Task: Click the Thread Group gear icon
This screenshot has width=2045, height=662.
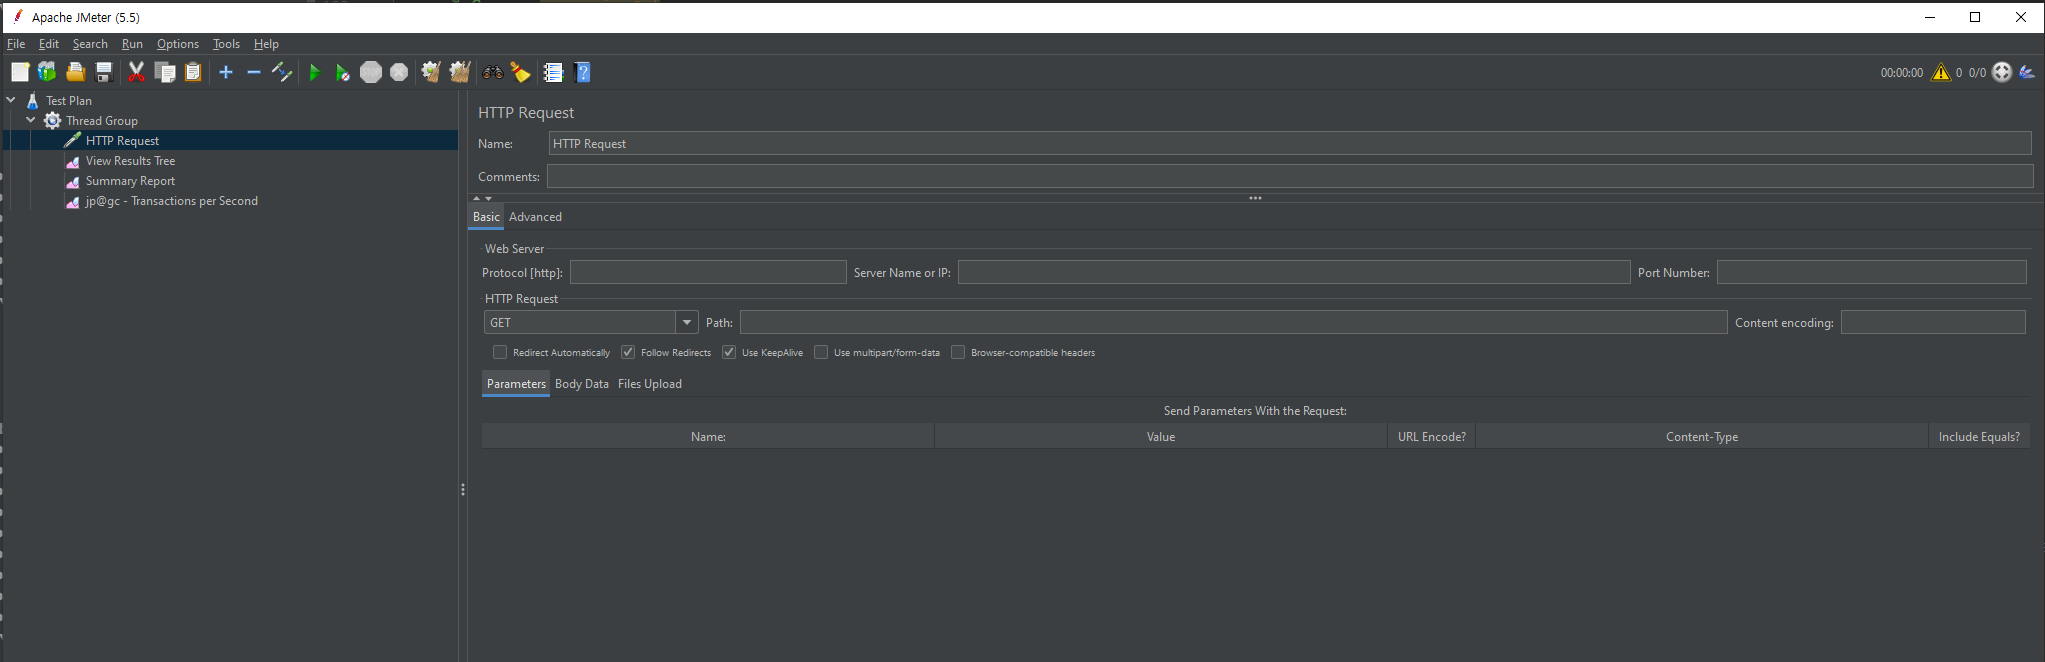Action: pos(53,120)
